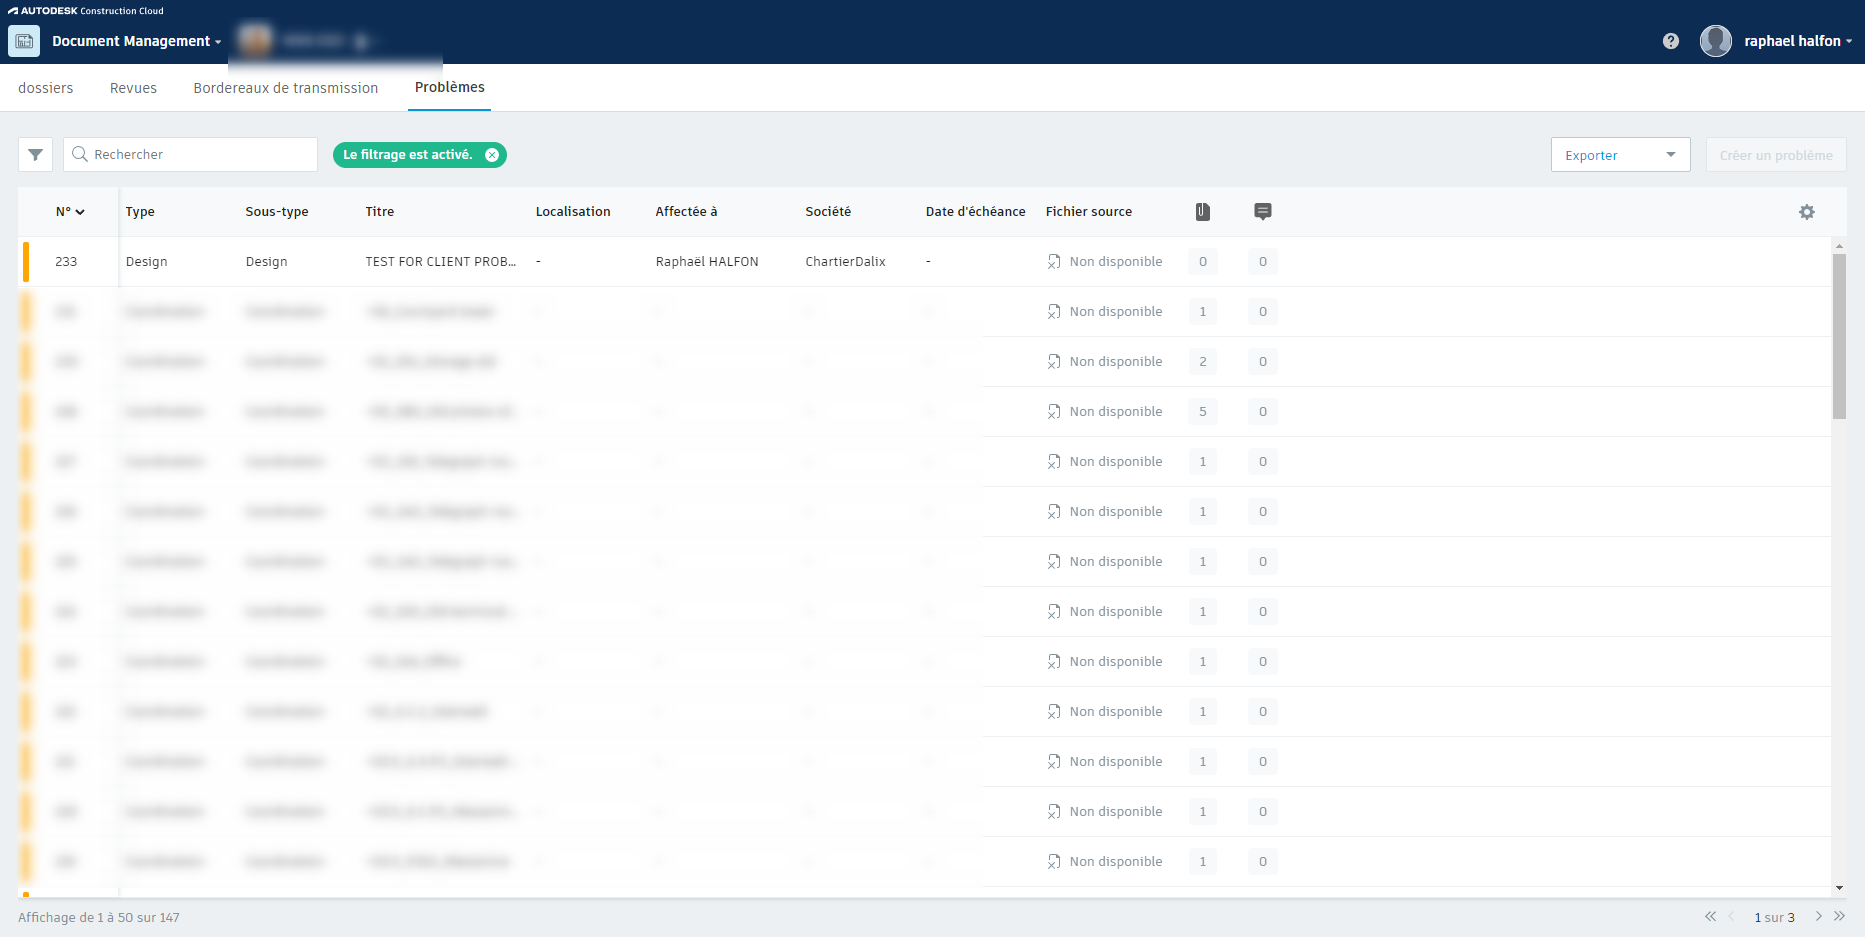The width and height of the screenshot is (1865, 937).
Task: Click the attachment count badge showing 5
Action: (1202, 411)
